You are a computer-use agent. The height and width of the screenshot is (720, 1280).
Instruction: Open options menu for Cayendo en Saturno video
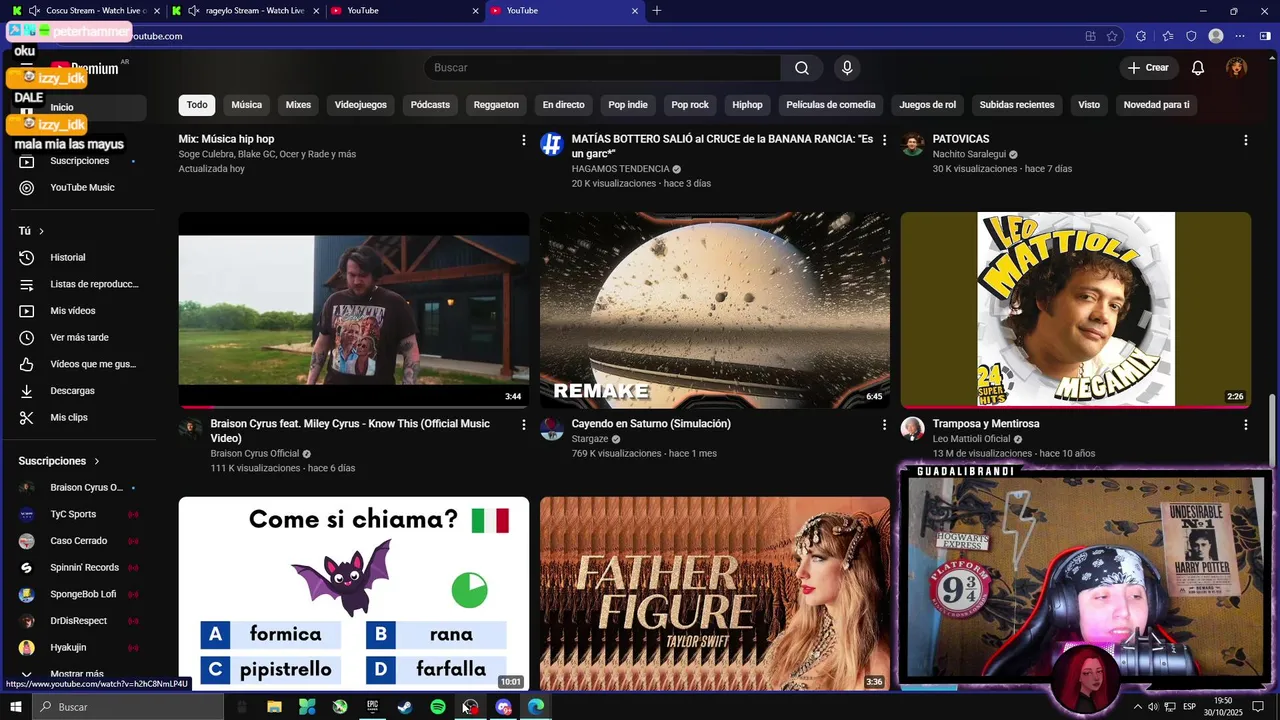[884, 425]
